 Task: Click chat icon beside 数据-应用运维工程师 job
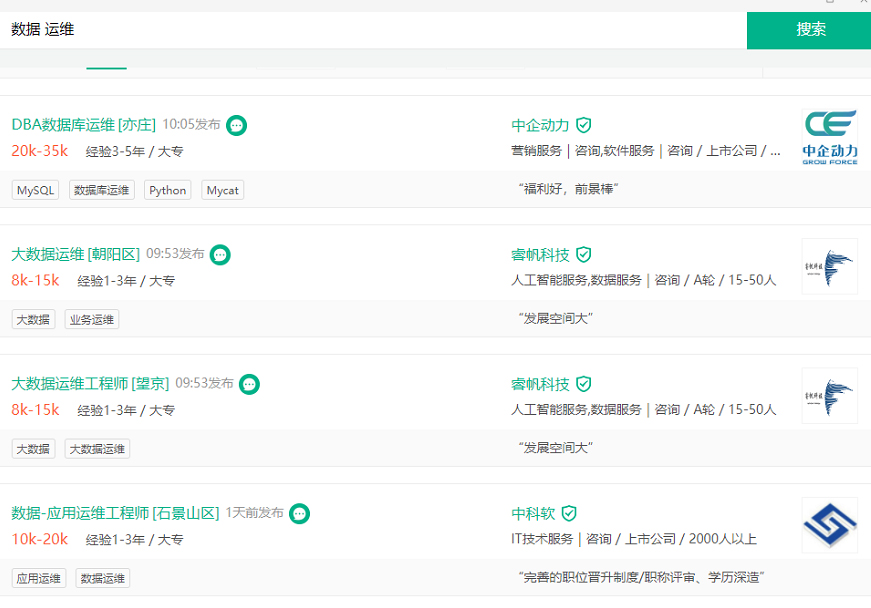299,513
